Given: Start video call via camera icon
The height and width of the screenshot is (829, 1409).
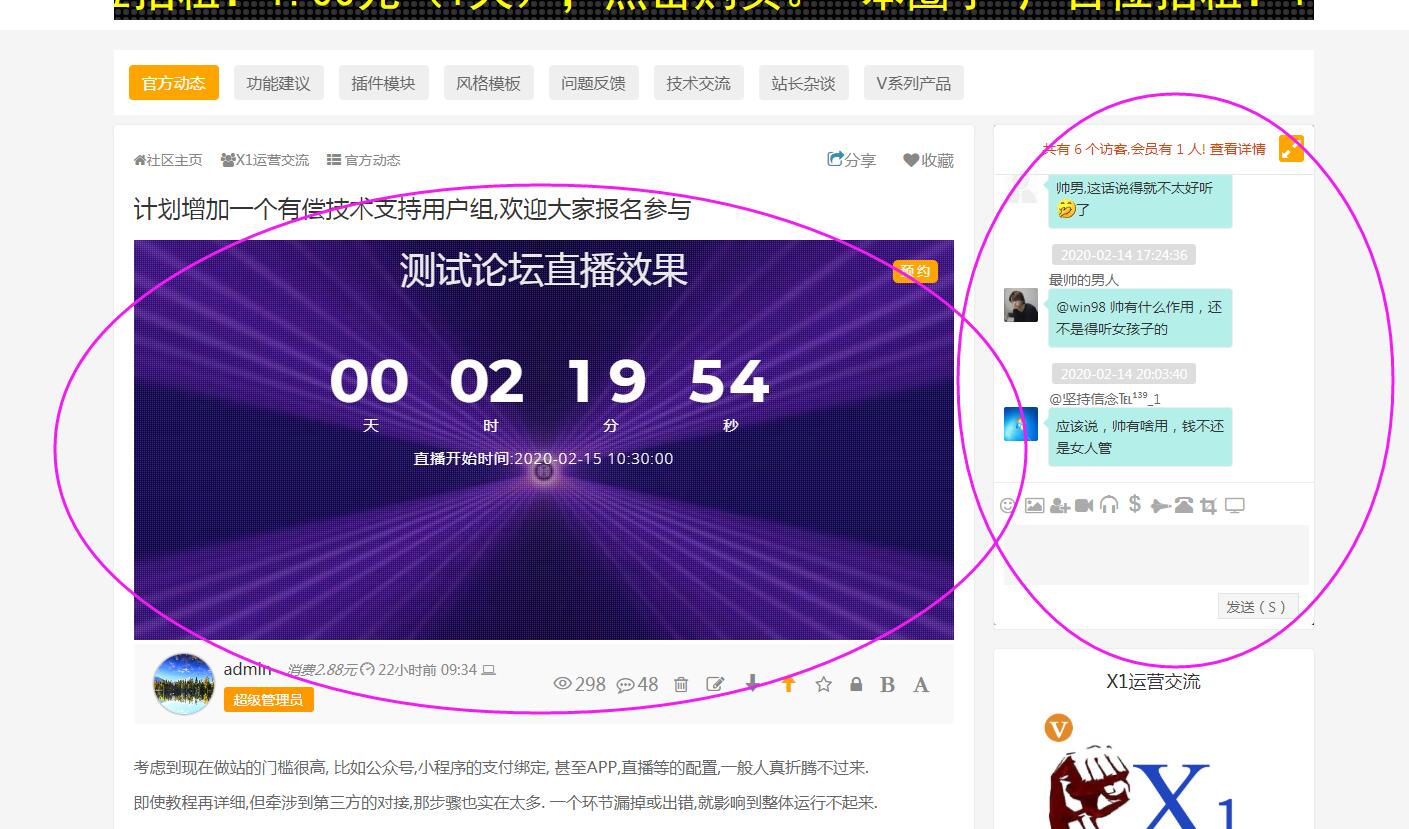Looking at the screenshot, I should tap(1084, 506).
